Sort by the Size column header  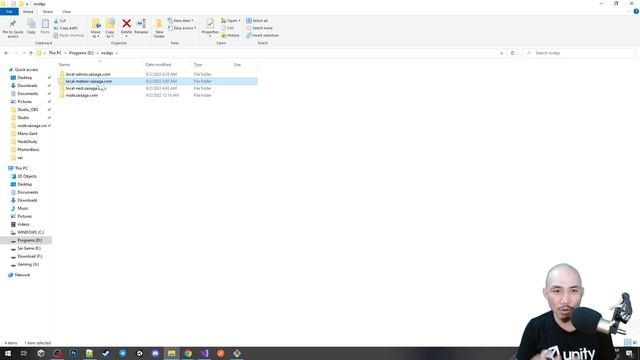pyautogui.click(x=237, y=64)
